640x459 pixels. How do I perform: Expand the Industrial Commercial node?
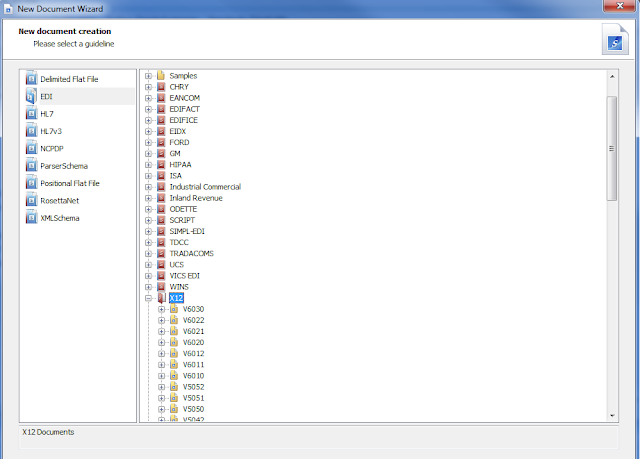click(x=148, y=187)
